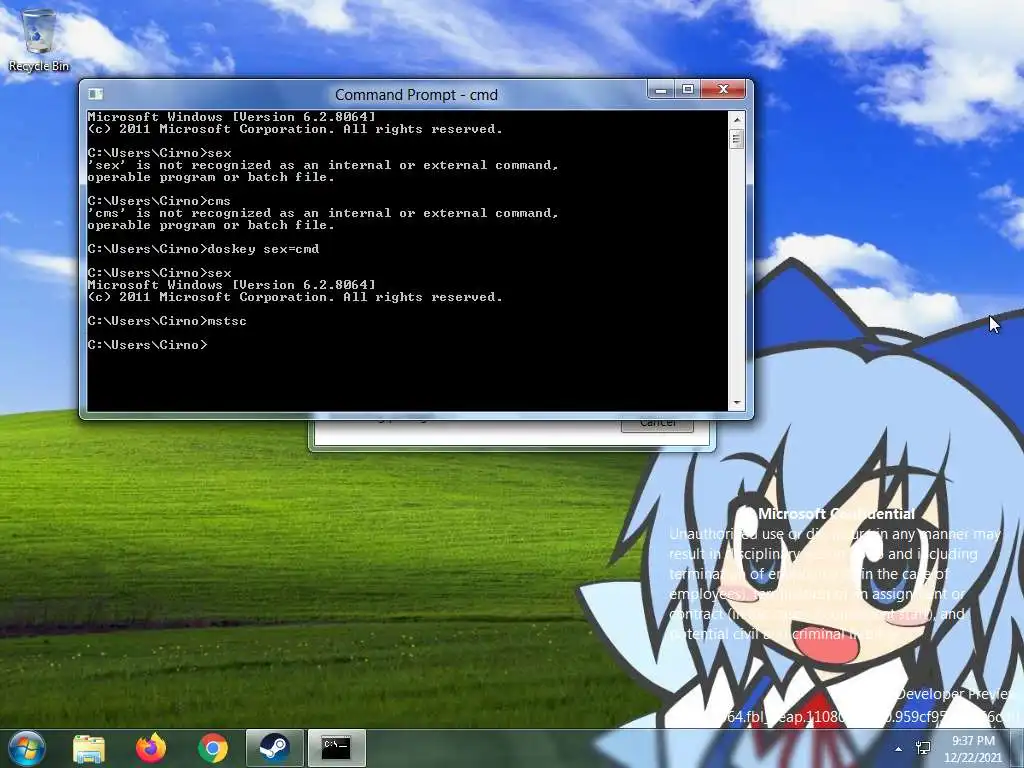Viewport: 1024px width, 768px height.
Task: Open the Command Prompt window system menu icon
Action: (x=95, y=94)
